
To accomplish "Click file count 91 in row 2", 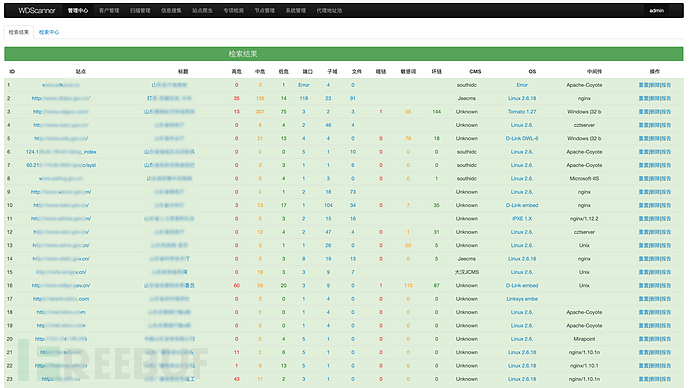I will point(353,99).
